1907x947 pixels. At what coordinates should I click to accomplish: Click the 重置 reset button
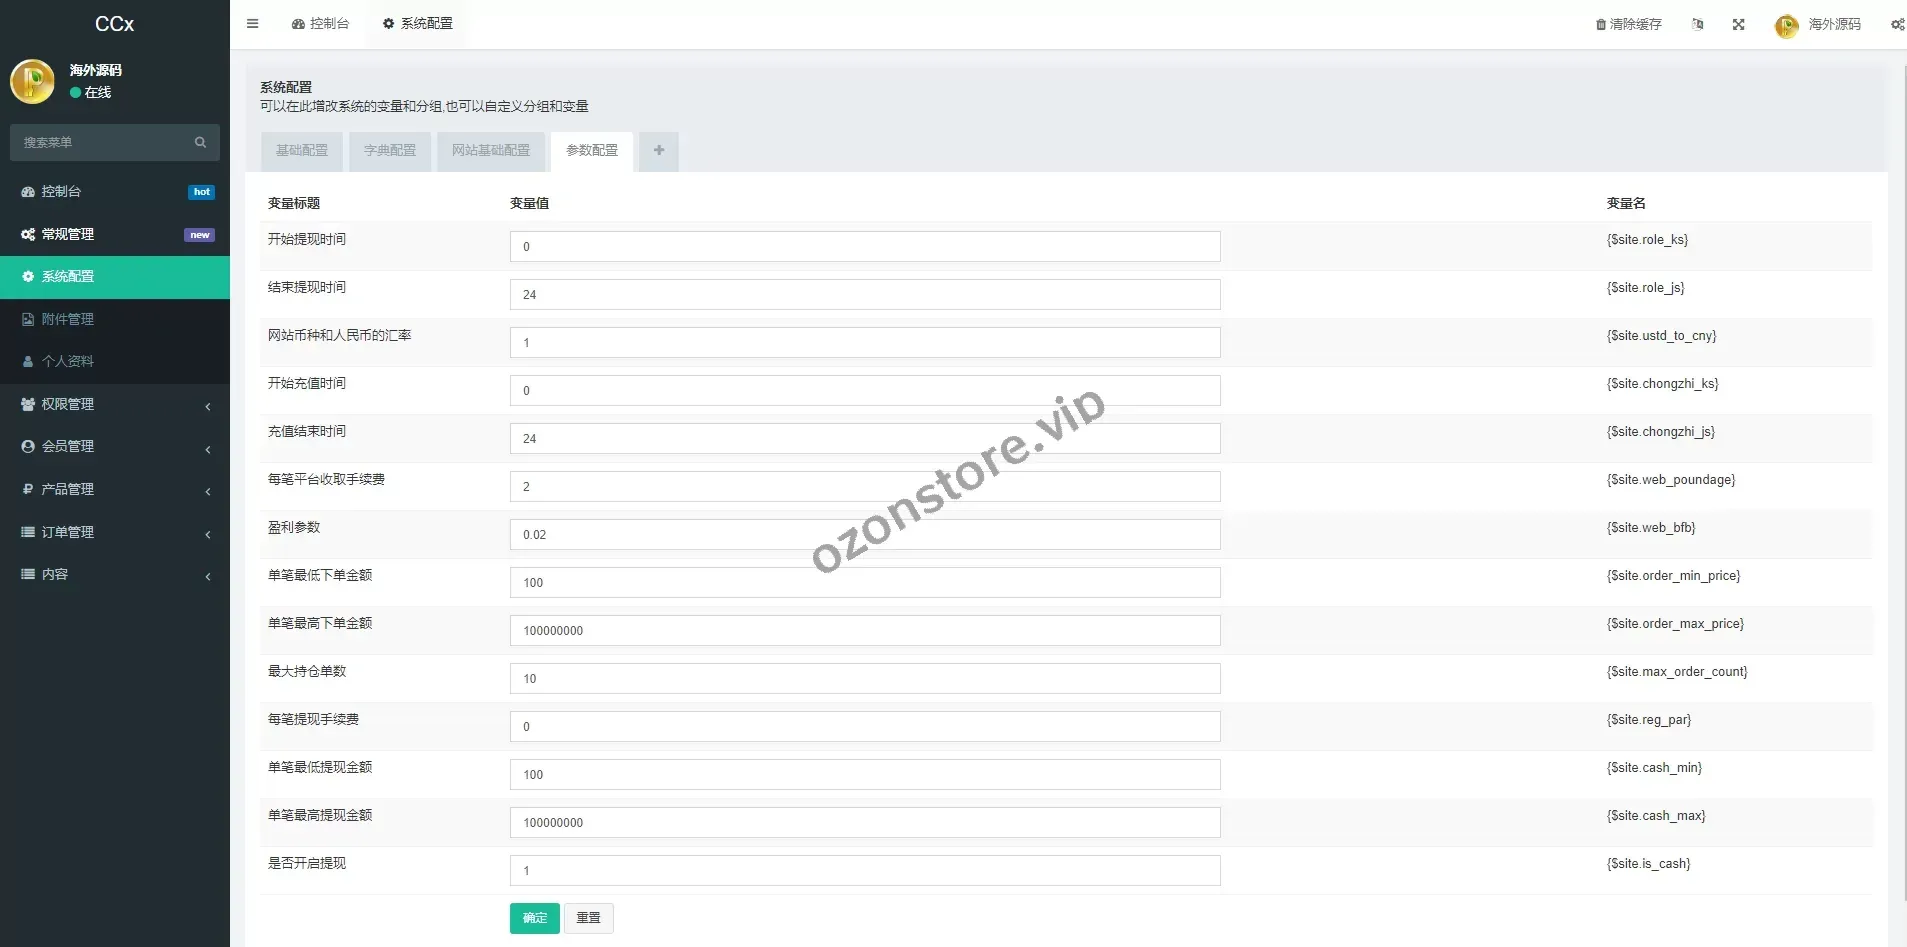588,918
